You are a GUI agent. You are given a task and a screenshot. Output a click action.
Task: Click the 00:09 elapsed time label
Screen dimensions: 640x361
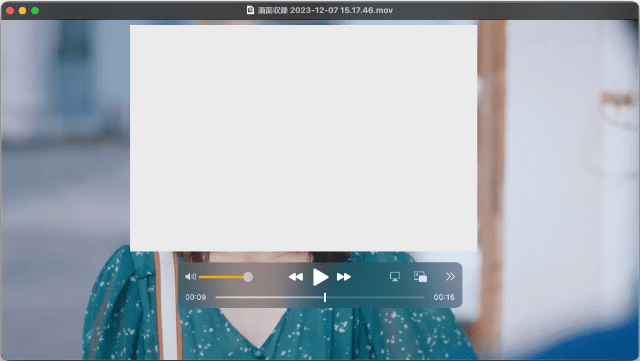196,297
